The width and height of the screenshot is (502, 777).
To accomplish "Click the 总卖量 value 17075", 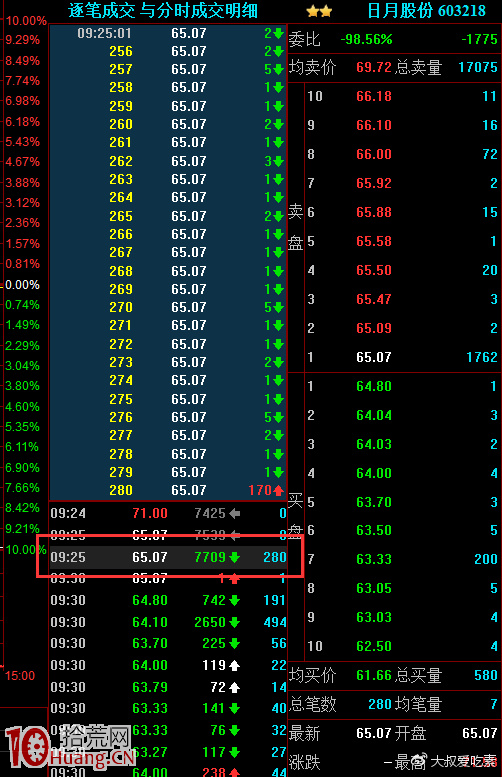I will pyautogui.click(x=478, y=67).
